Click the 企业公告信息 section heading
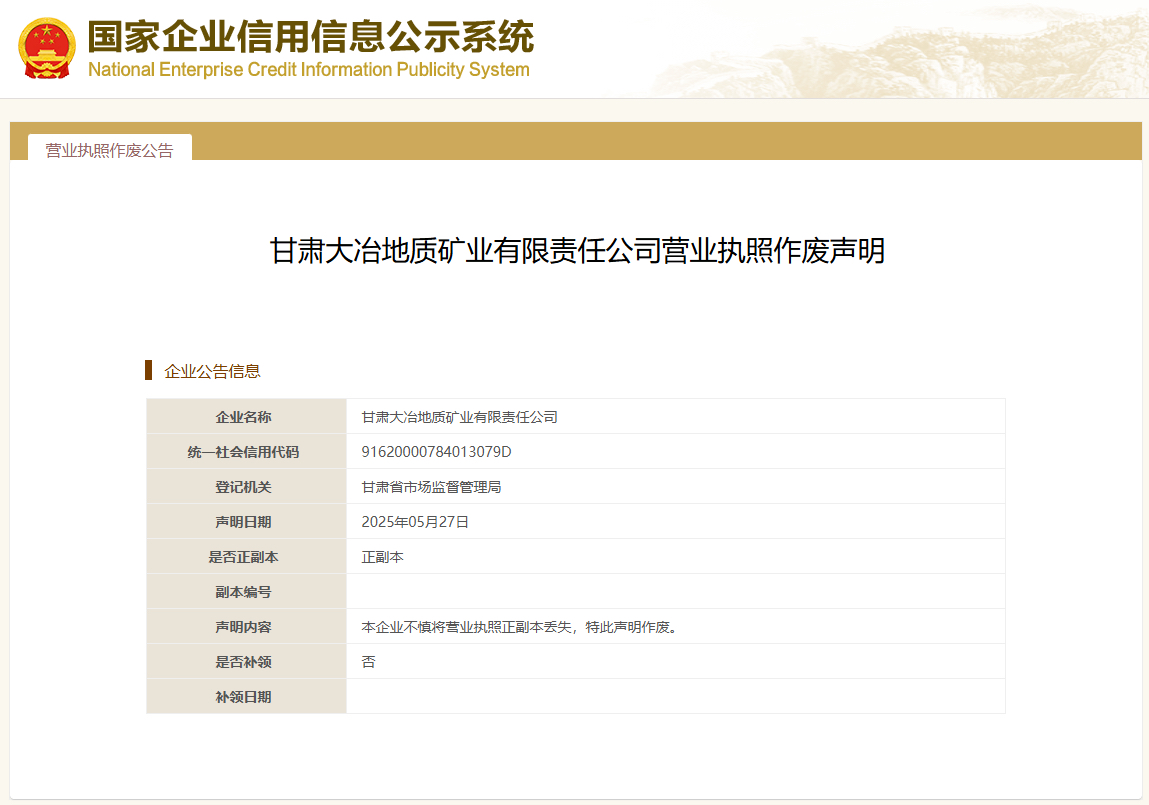This screenshot has height=805, width=1149. [x=213, y=371]
